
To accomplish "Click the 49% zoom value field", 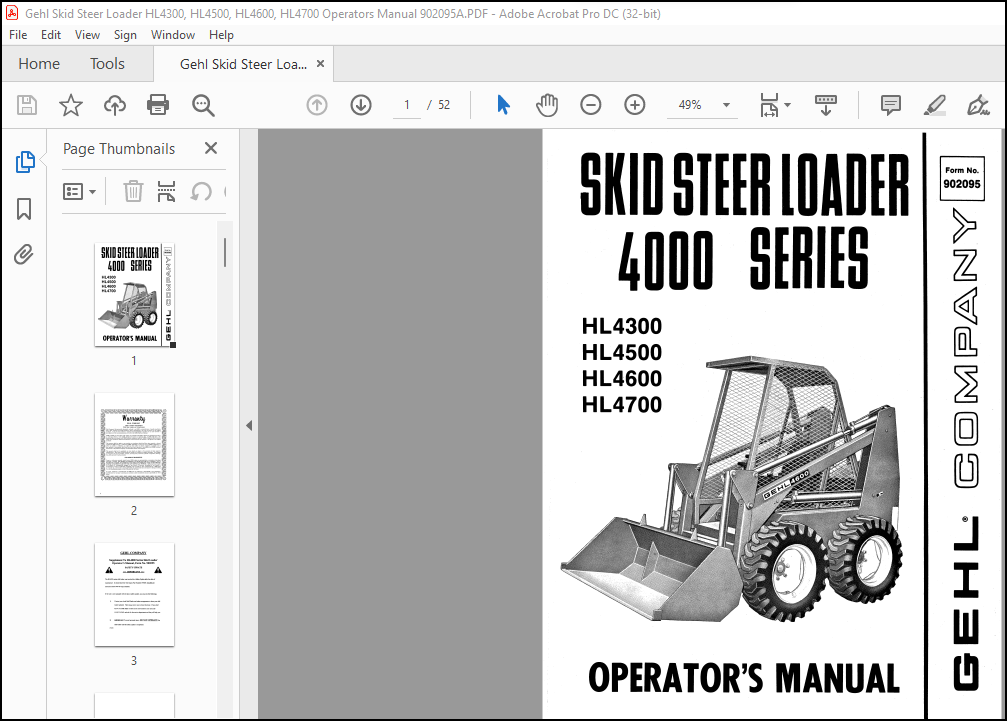I will (690, 105).
